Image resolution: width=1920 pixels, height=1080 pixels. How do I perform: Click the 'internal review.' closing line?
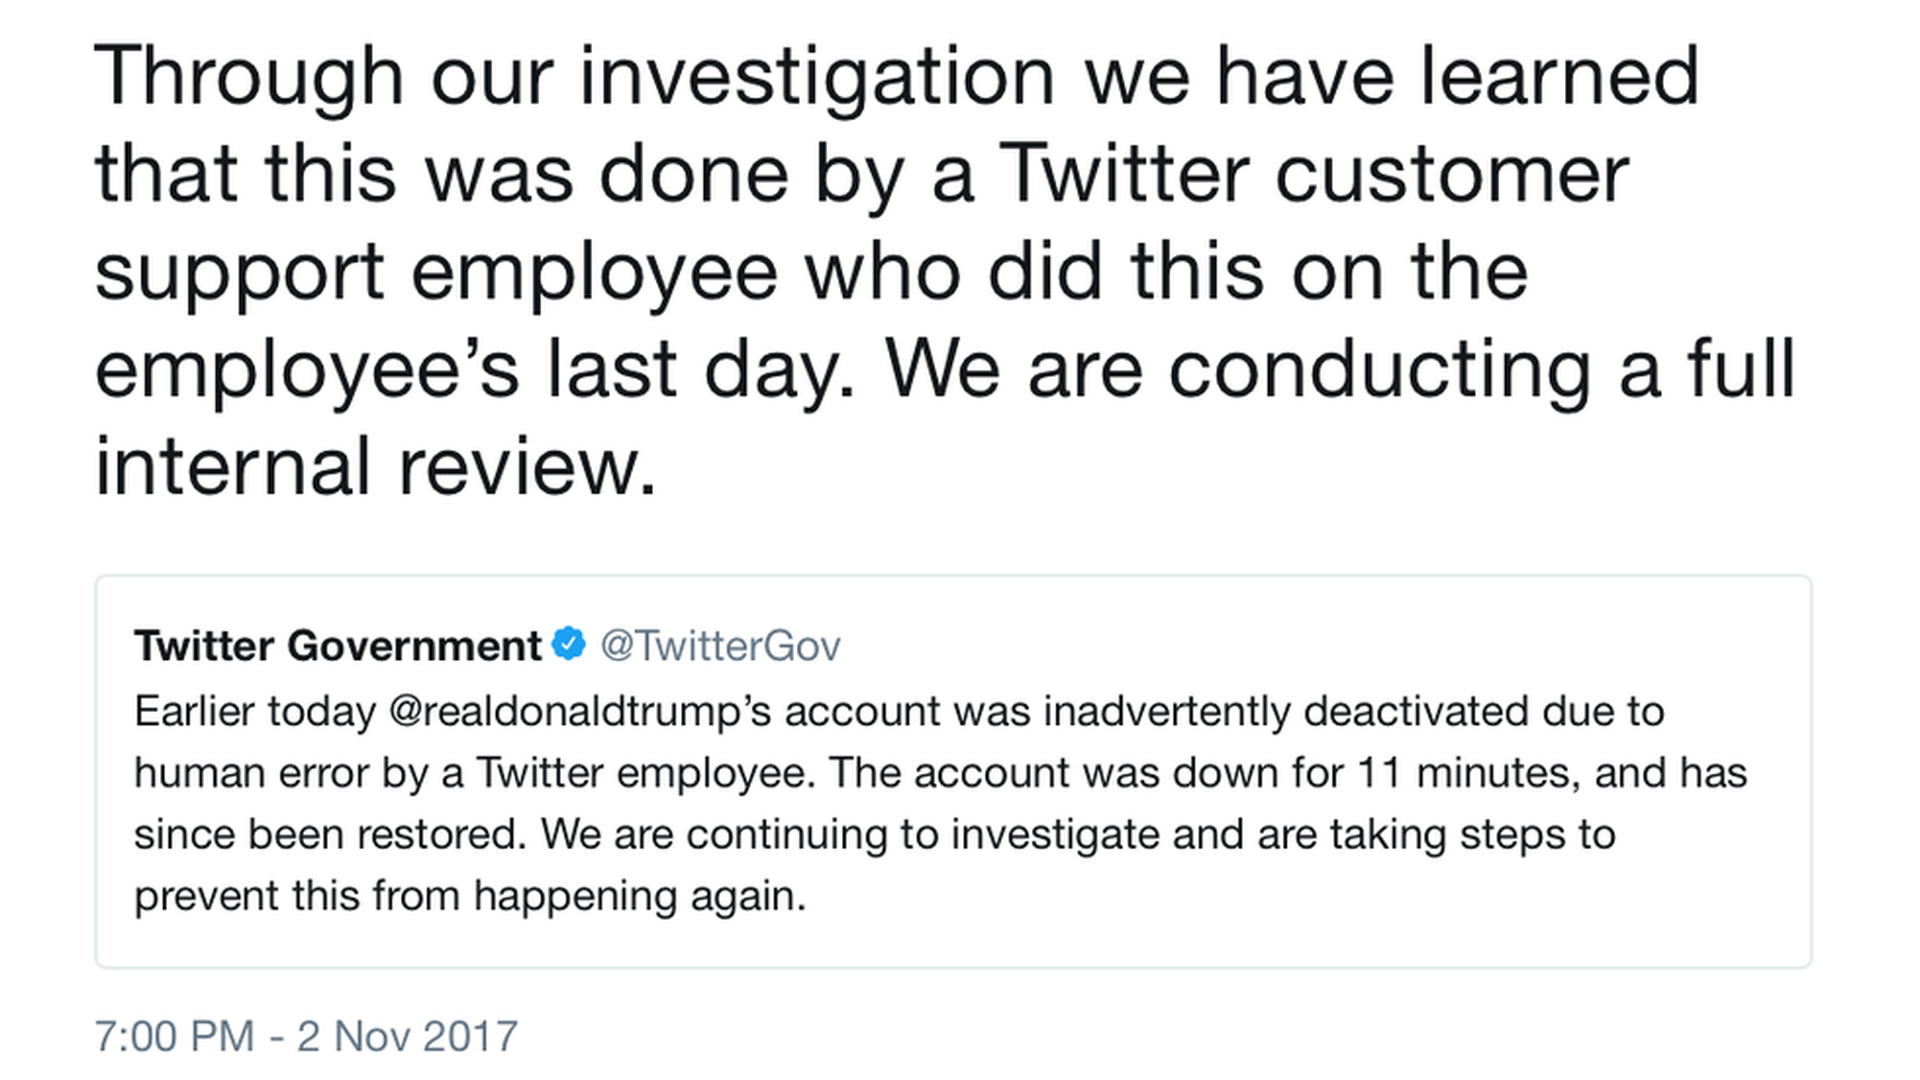point(375,467)
